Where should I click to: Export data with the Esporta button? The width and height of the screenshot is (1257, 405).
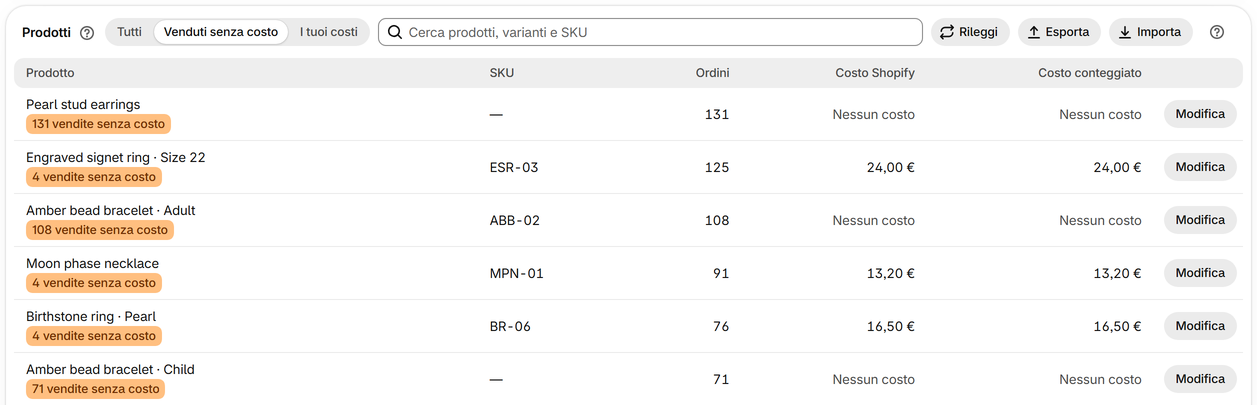pos(1059,32)
